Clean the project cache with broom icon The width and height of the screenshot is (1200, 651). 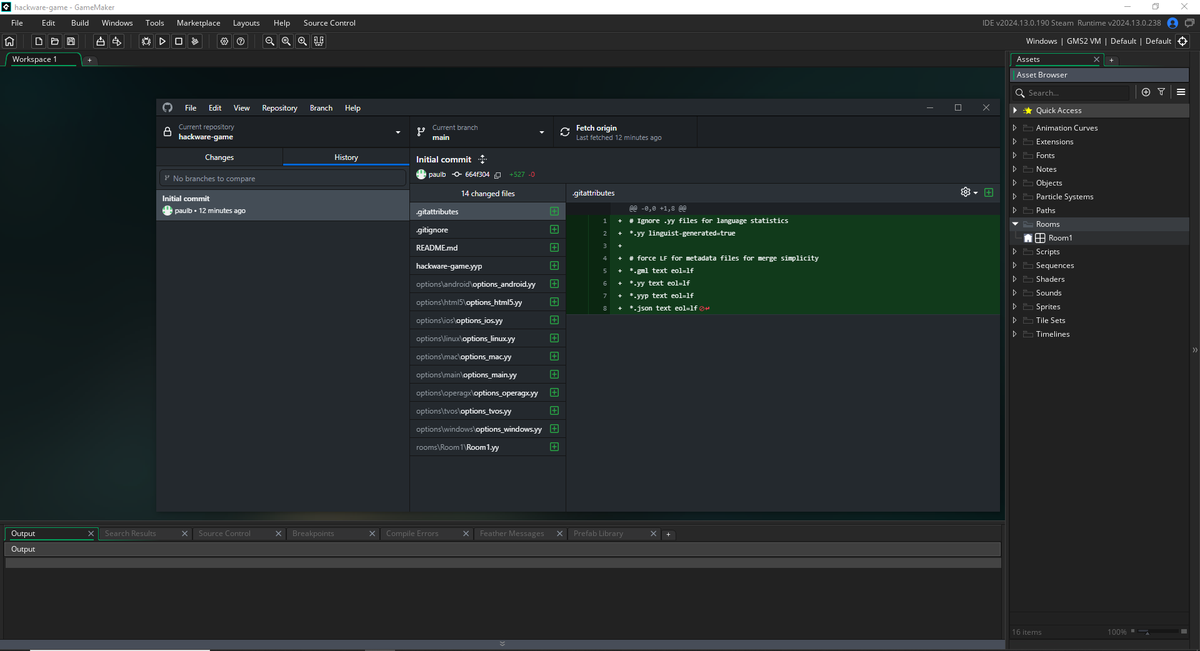(x=195, y=41)
